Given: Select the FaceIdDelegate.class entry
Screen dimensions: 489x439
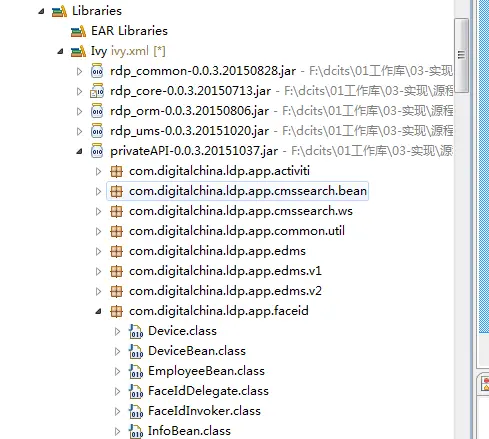Looking at the screenshot, I should click(208, 391).
